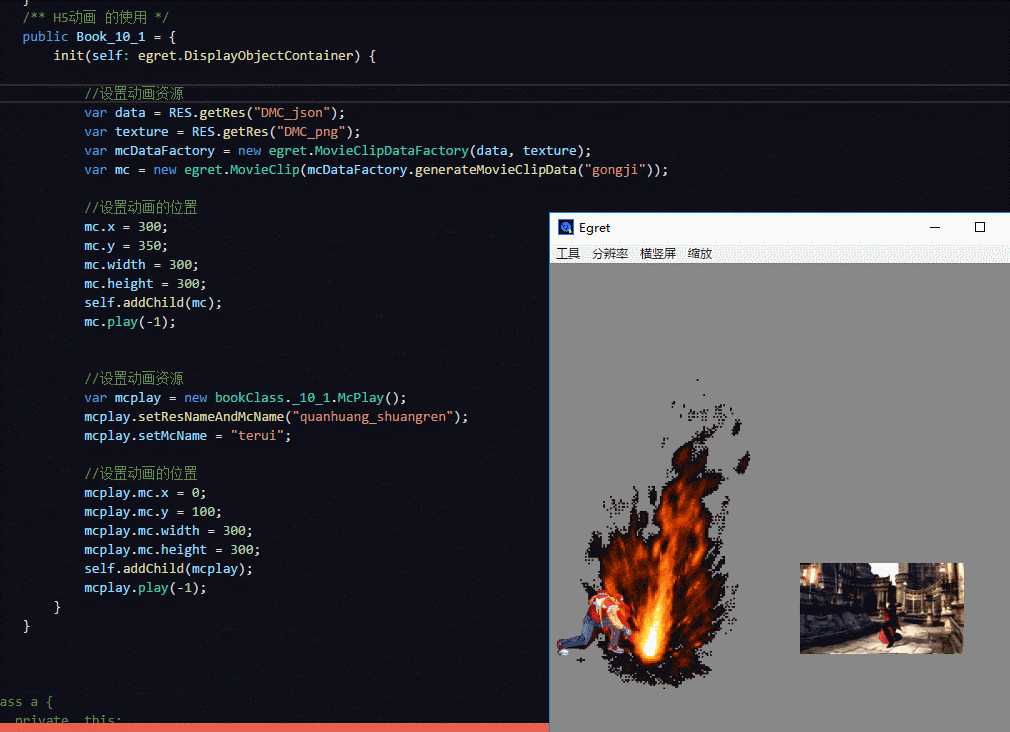Click the line mcplay.mc.x = 0;
1010x732 pixels.
pyautogui.click(x=145, y=493)
